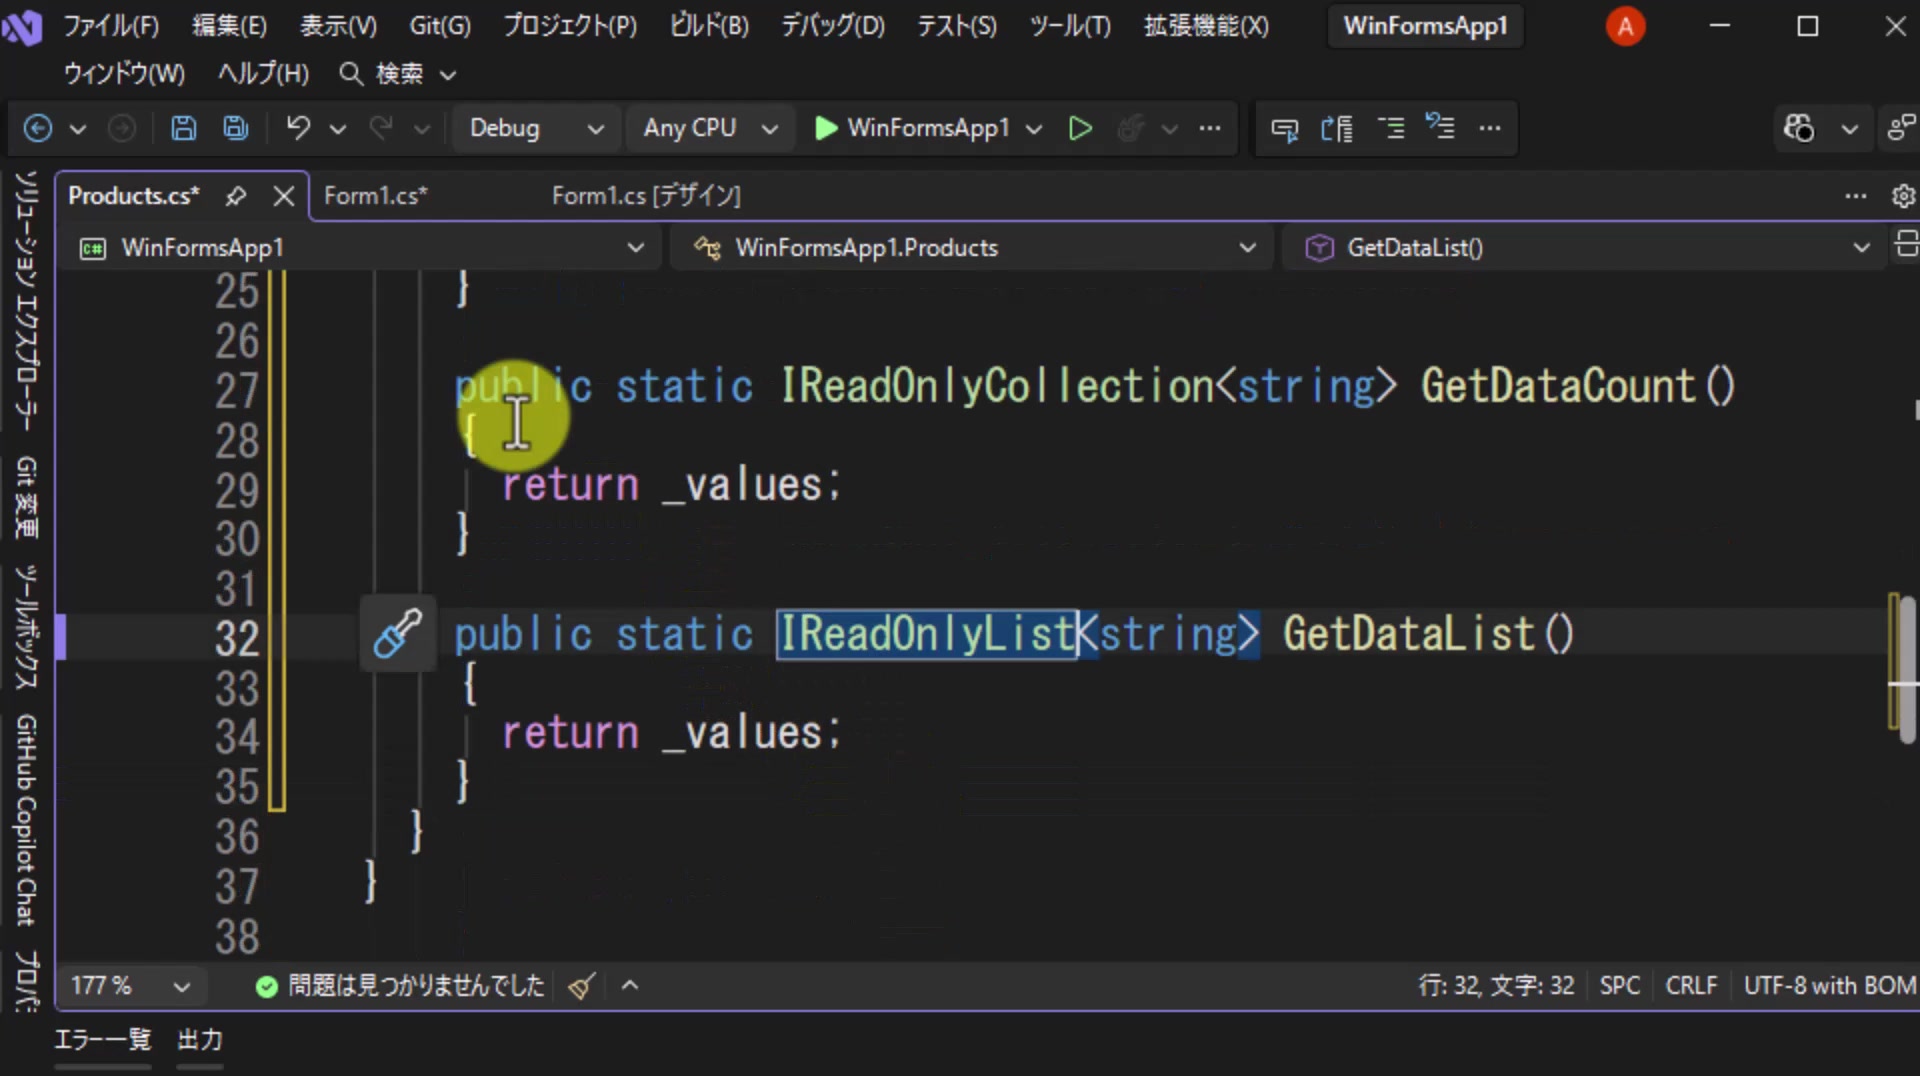Switch to the Form1.cs* tab
1920x1076 pixels.
click(376, 196)
